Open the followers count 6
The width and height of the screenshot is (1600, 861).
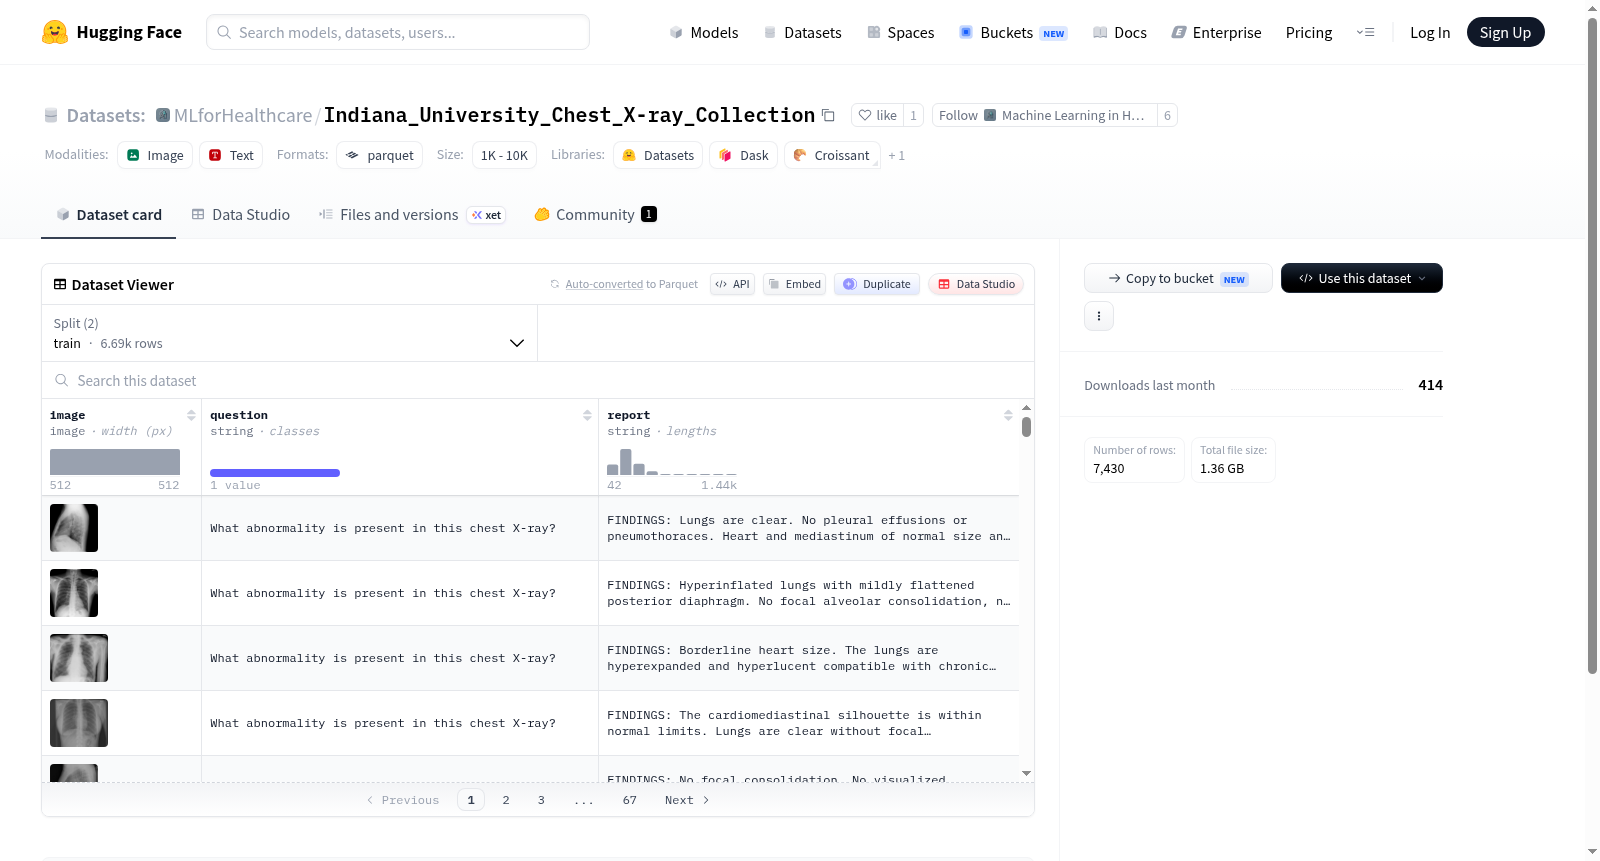1167,115
